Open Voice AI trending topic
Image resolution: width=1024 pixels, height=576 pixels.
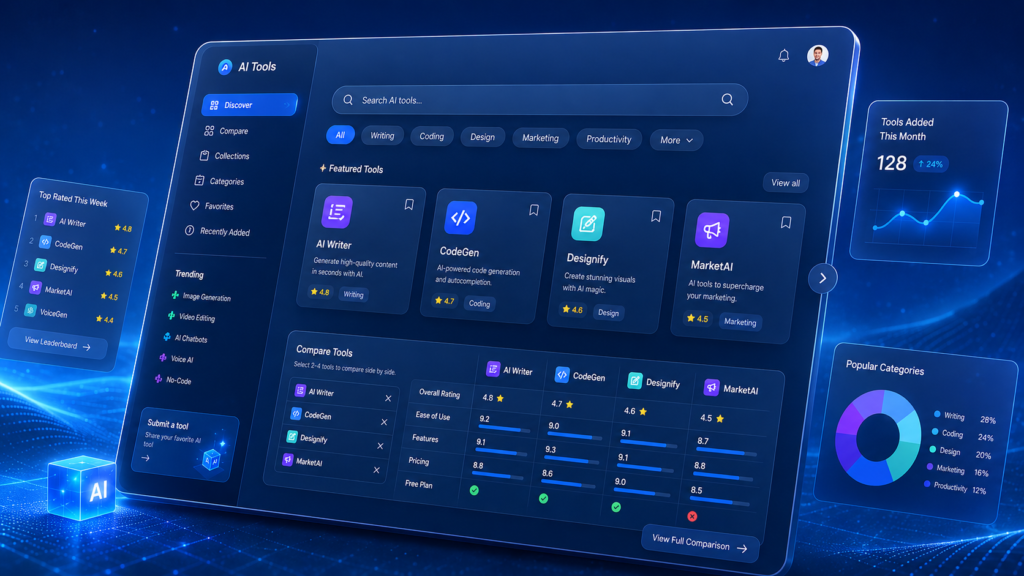coord(177,359)
